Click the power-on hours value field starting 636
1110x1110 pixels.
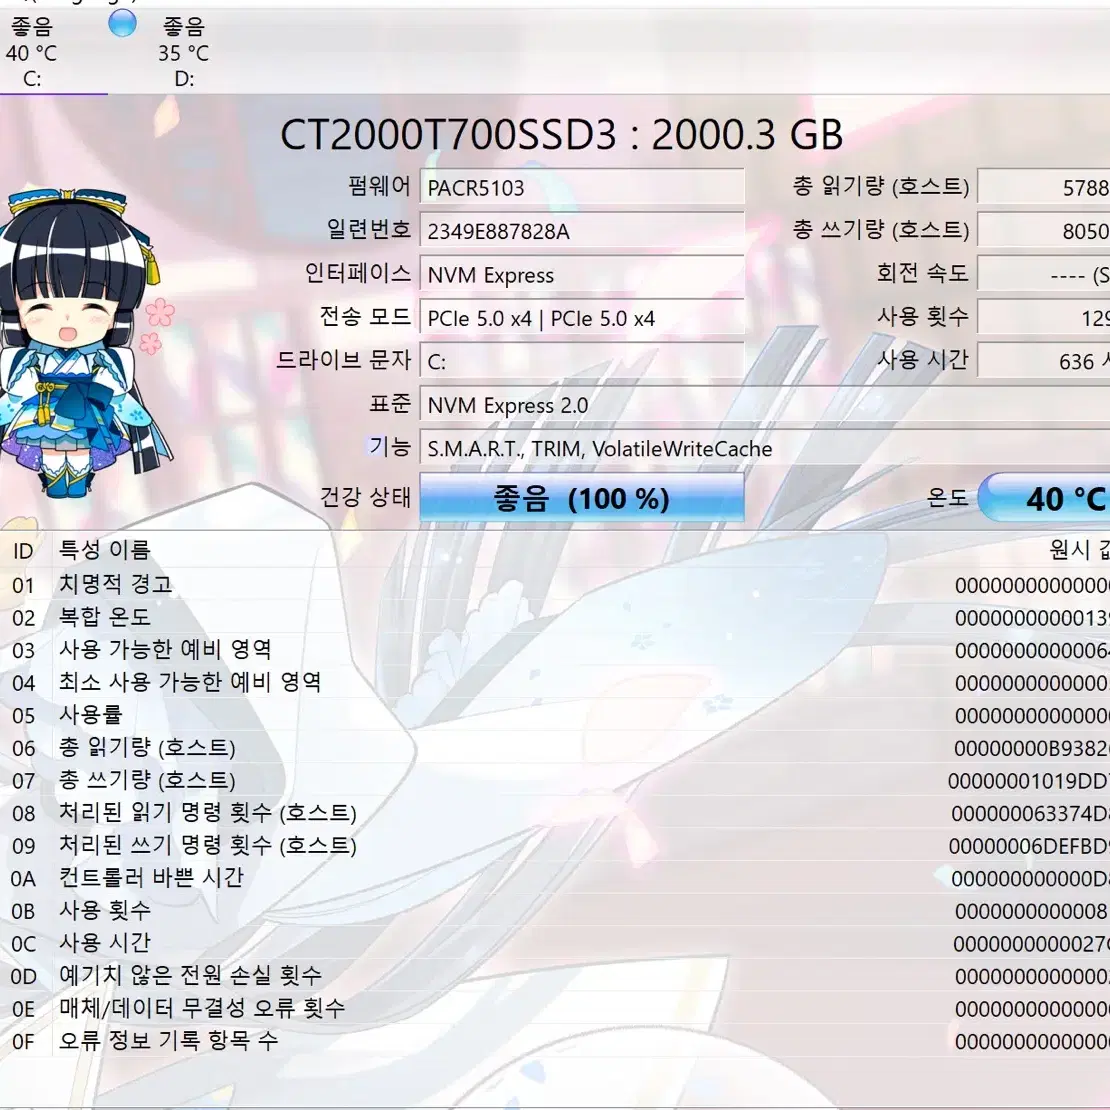point(1044,362)
